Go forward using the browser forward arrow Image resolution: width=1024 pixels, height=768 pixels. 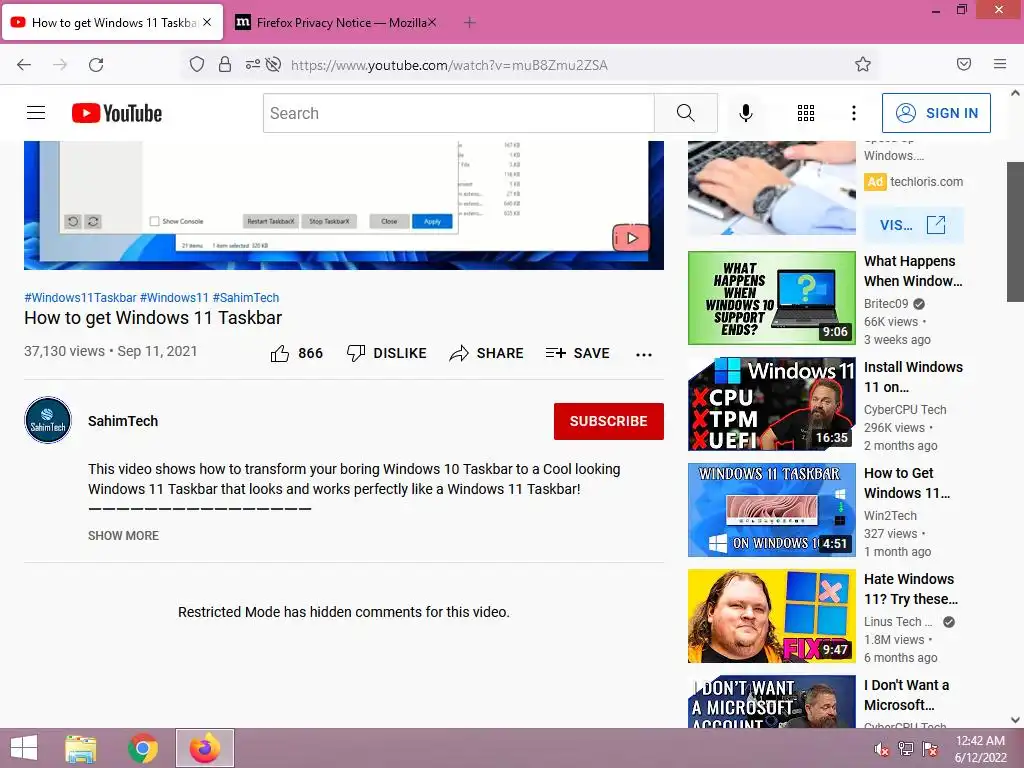tap(60, 65)
